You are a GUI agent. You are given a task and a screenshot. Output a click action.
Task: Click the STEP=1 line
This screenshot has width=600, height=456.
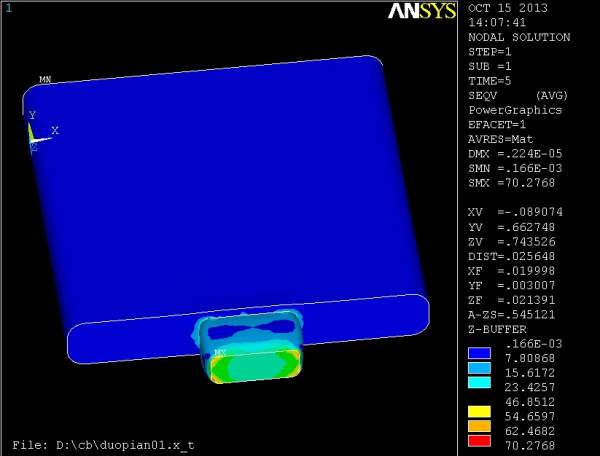coord(490,52)
